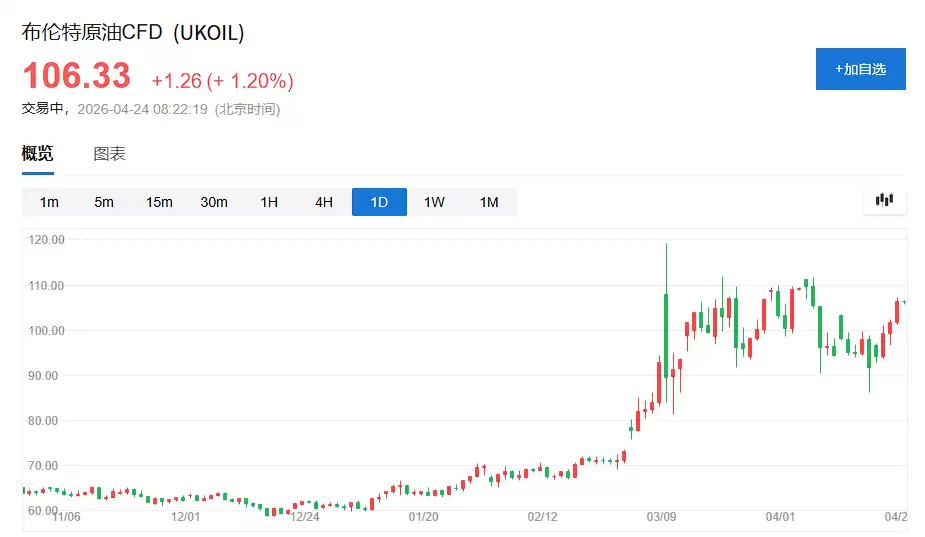Click the +1.26 (+1.20%) change value
The width and height of the screenshot is (925, 537).
222,81
